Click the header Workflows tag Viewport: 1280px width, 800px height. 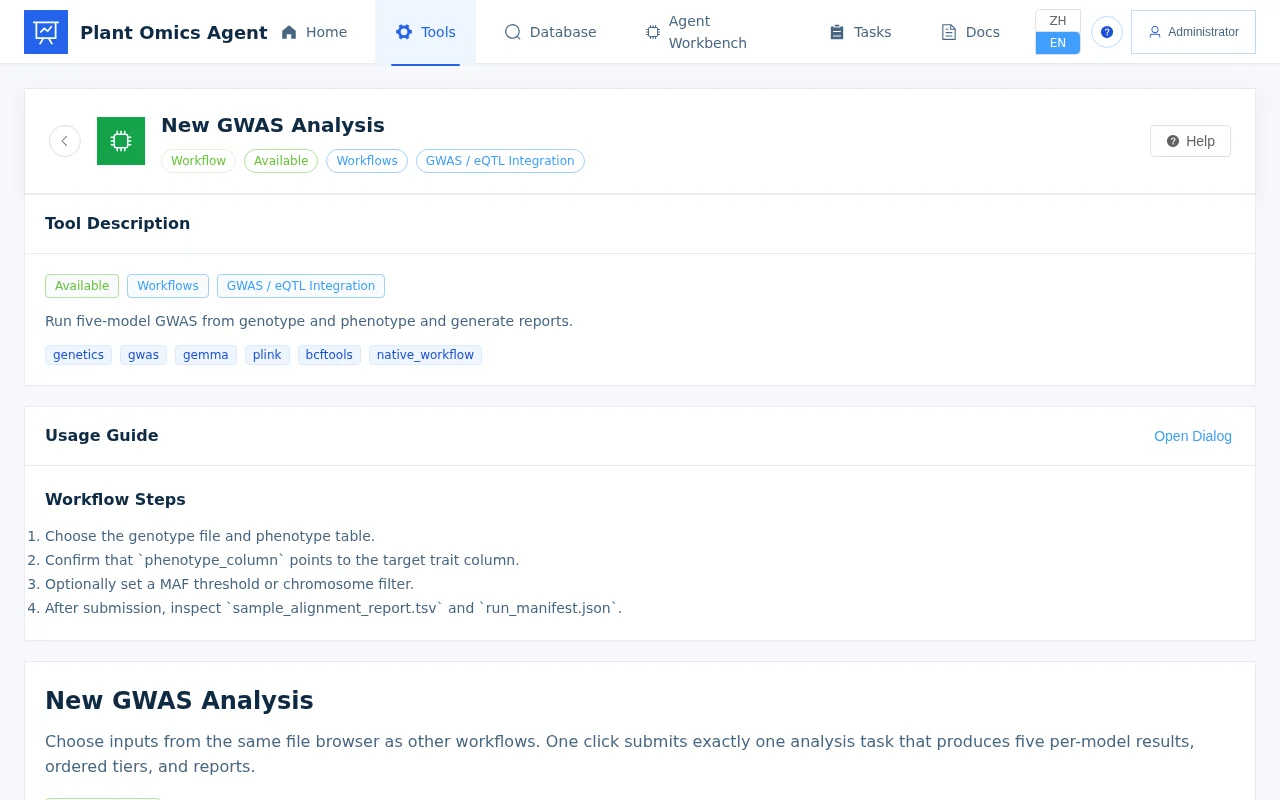(367, 161)
